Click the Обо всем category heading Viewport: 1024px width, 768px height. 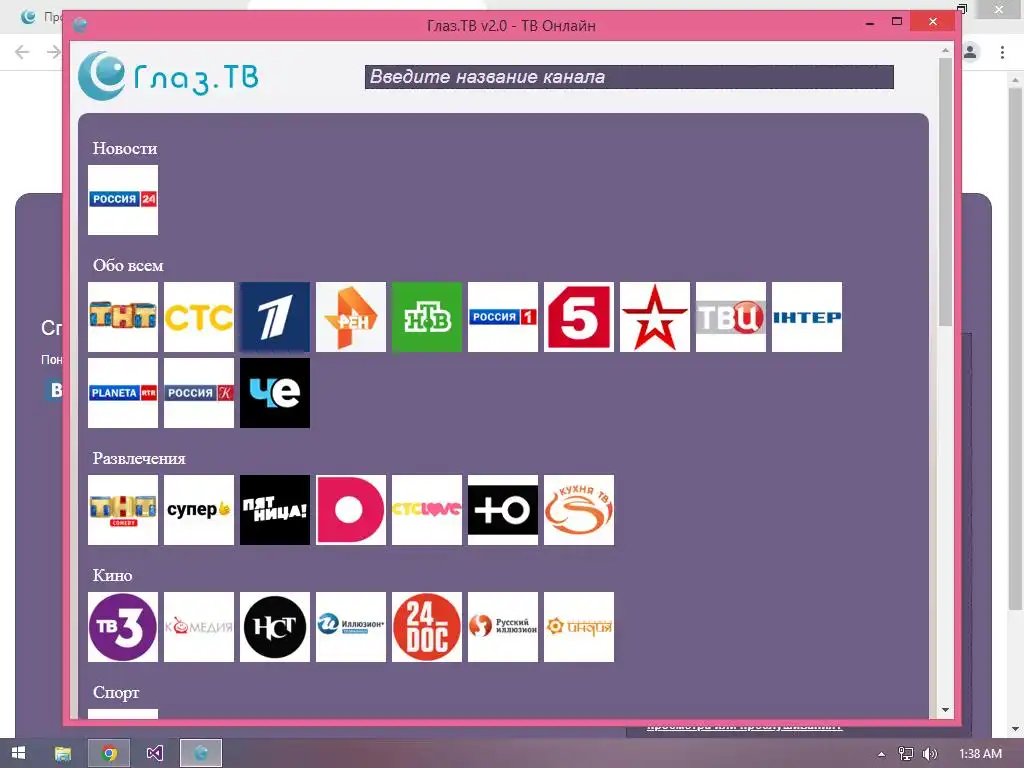(x=128, y=265)
